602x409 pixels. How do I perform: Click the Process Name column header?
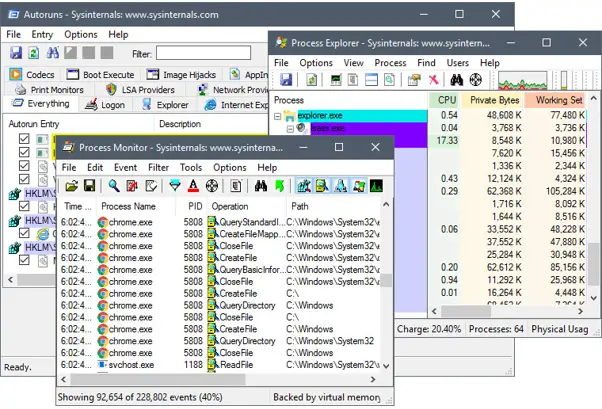pos(129,206)
